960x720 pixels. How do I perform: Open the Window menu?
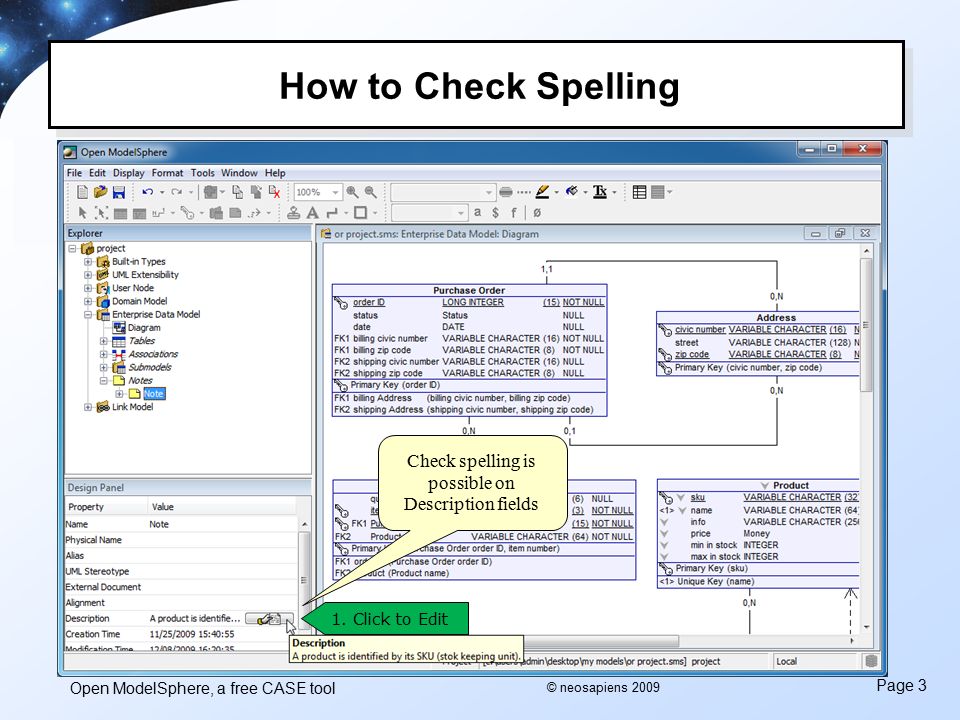[239, 173]
